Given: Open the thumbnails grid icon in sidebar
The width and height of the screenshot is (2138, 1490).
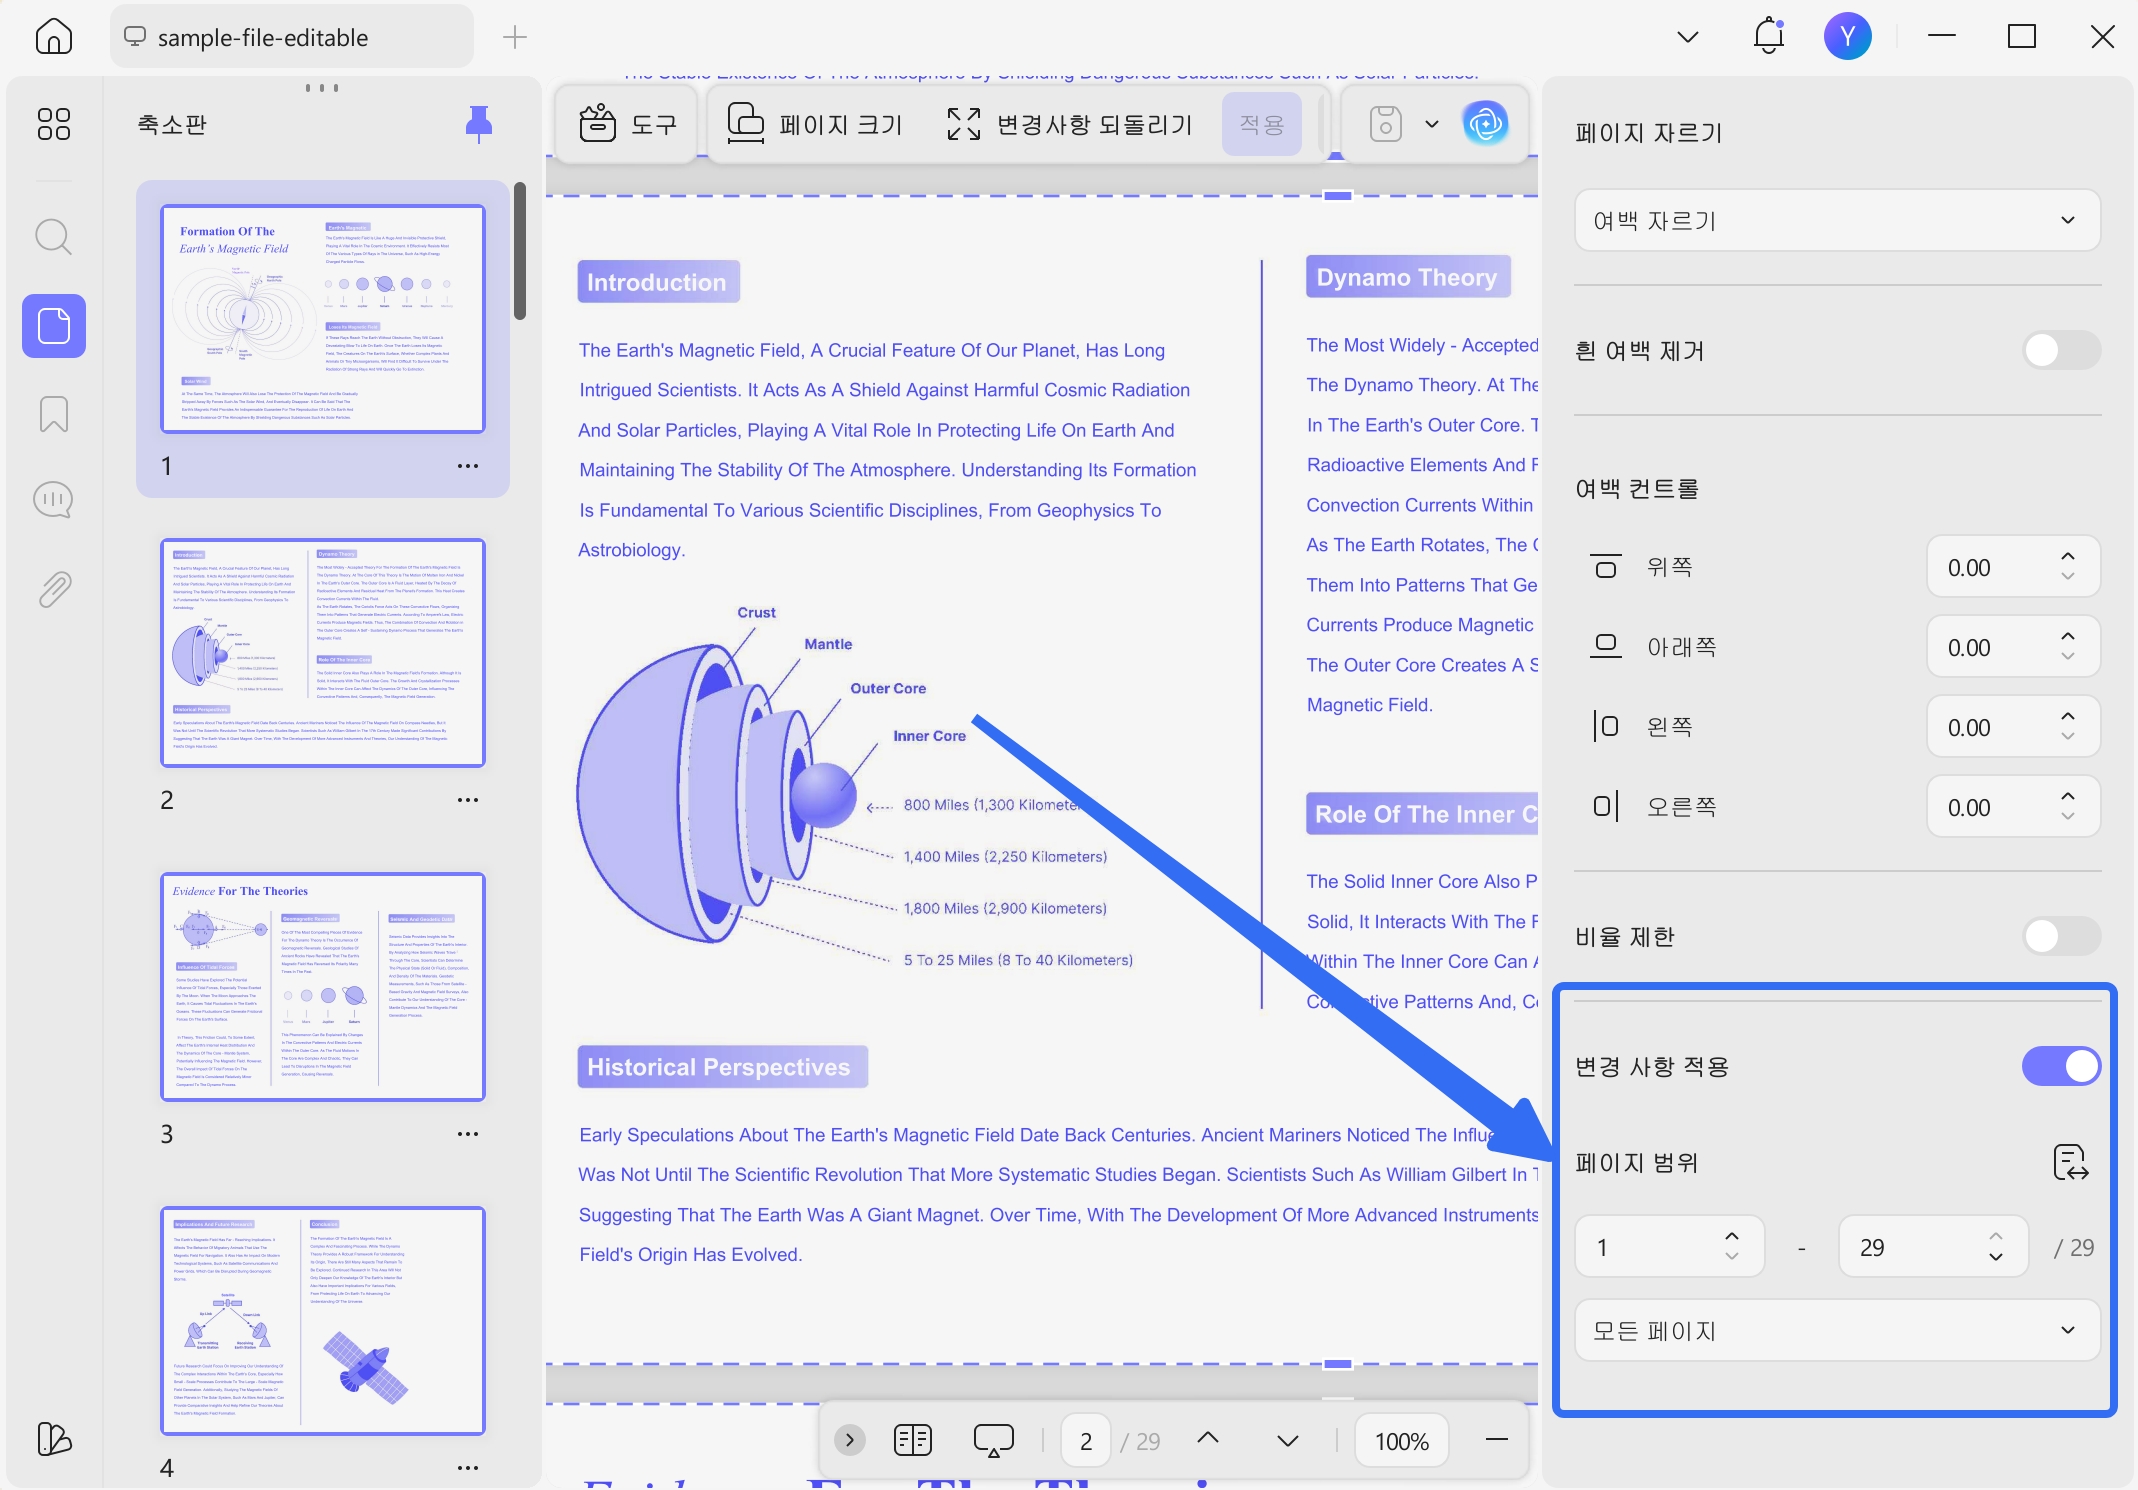Looking at the screenshot, I should (x=54, y=124).
